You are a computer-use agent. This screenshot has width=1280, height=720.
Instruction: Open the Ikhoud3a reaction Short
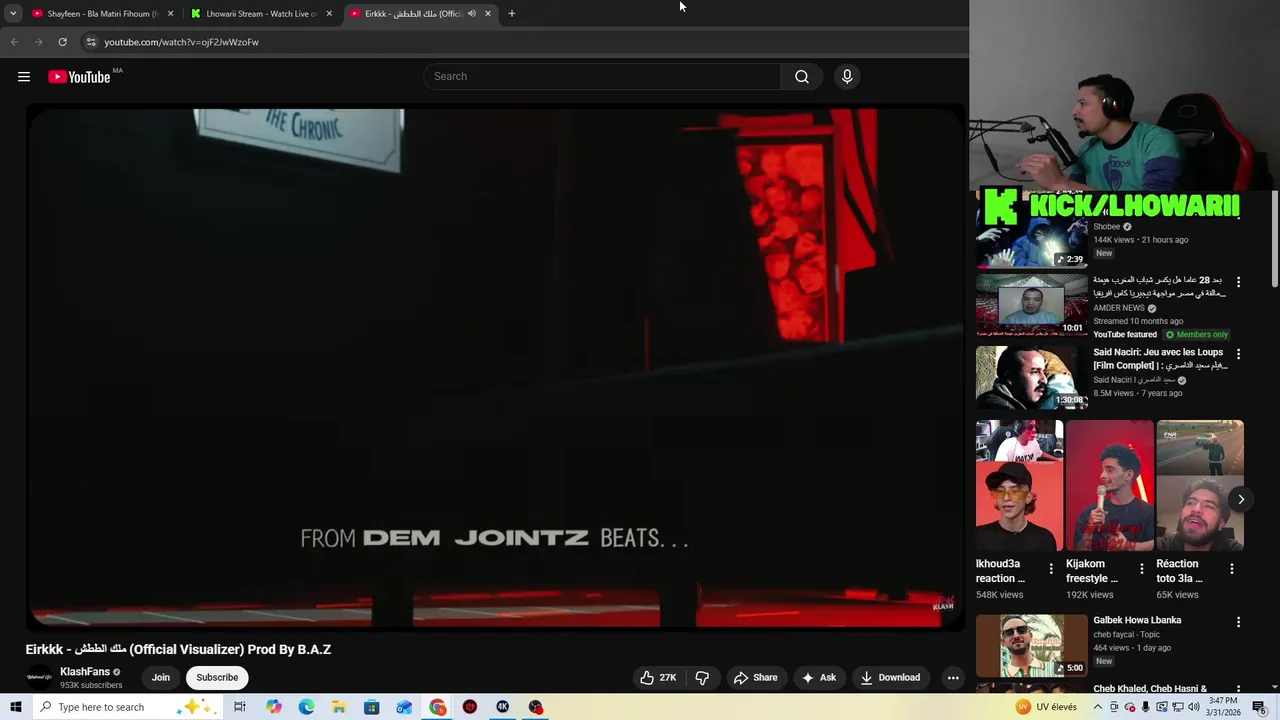tap(1019, 485)
